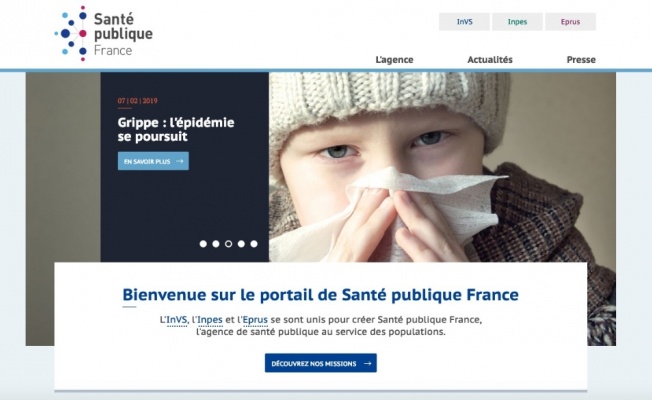The image size is (652, 400).
Task: Click the Découvrez nos missions button
Action: pos(321,363)
